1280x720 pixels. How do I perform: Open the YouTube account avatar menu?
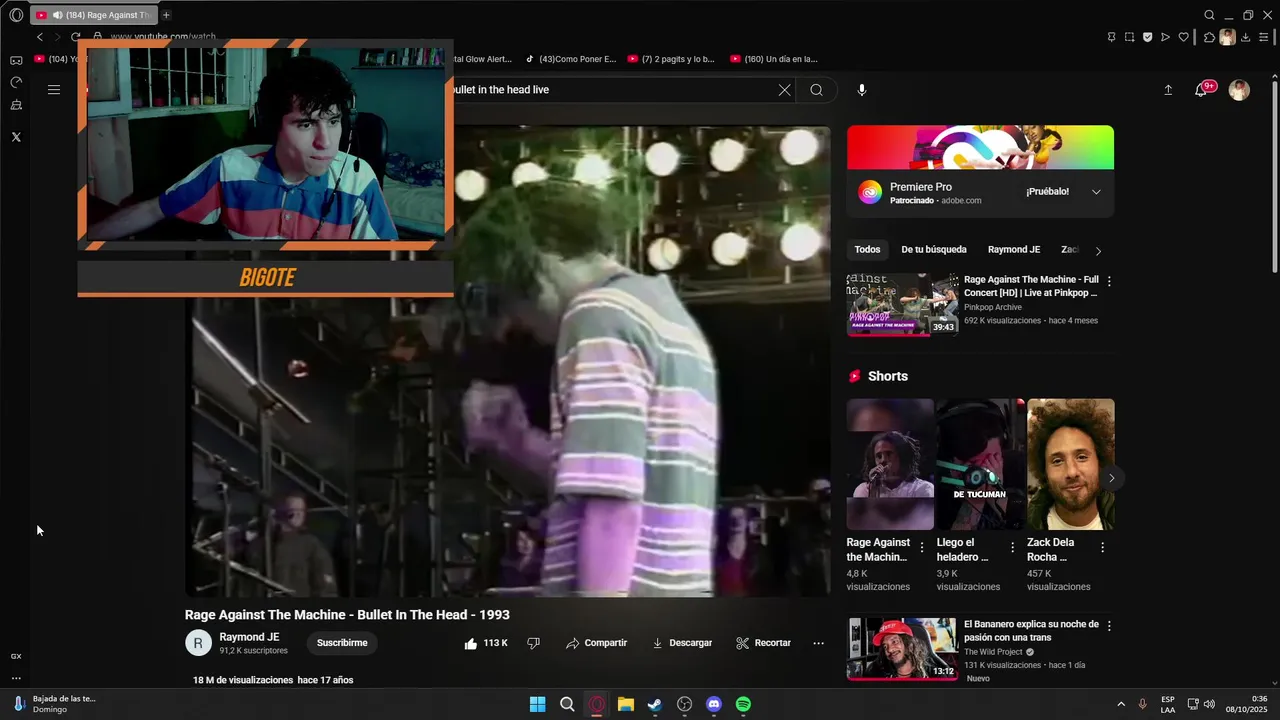click(1239, 90)
